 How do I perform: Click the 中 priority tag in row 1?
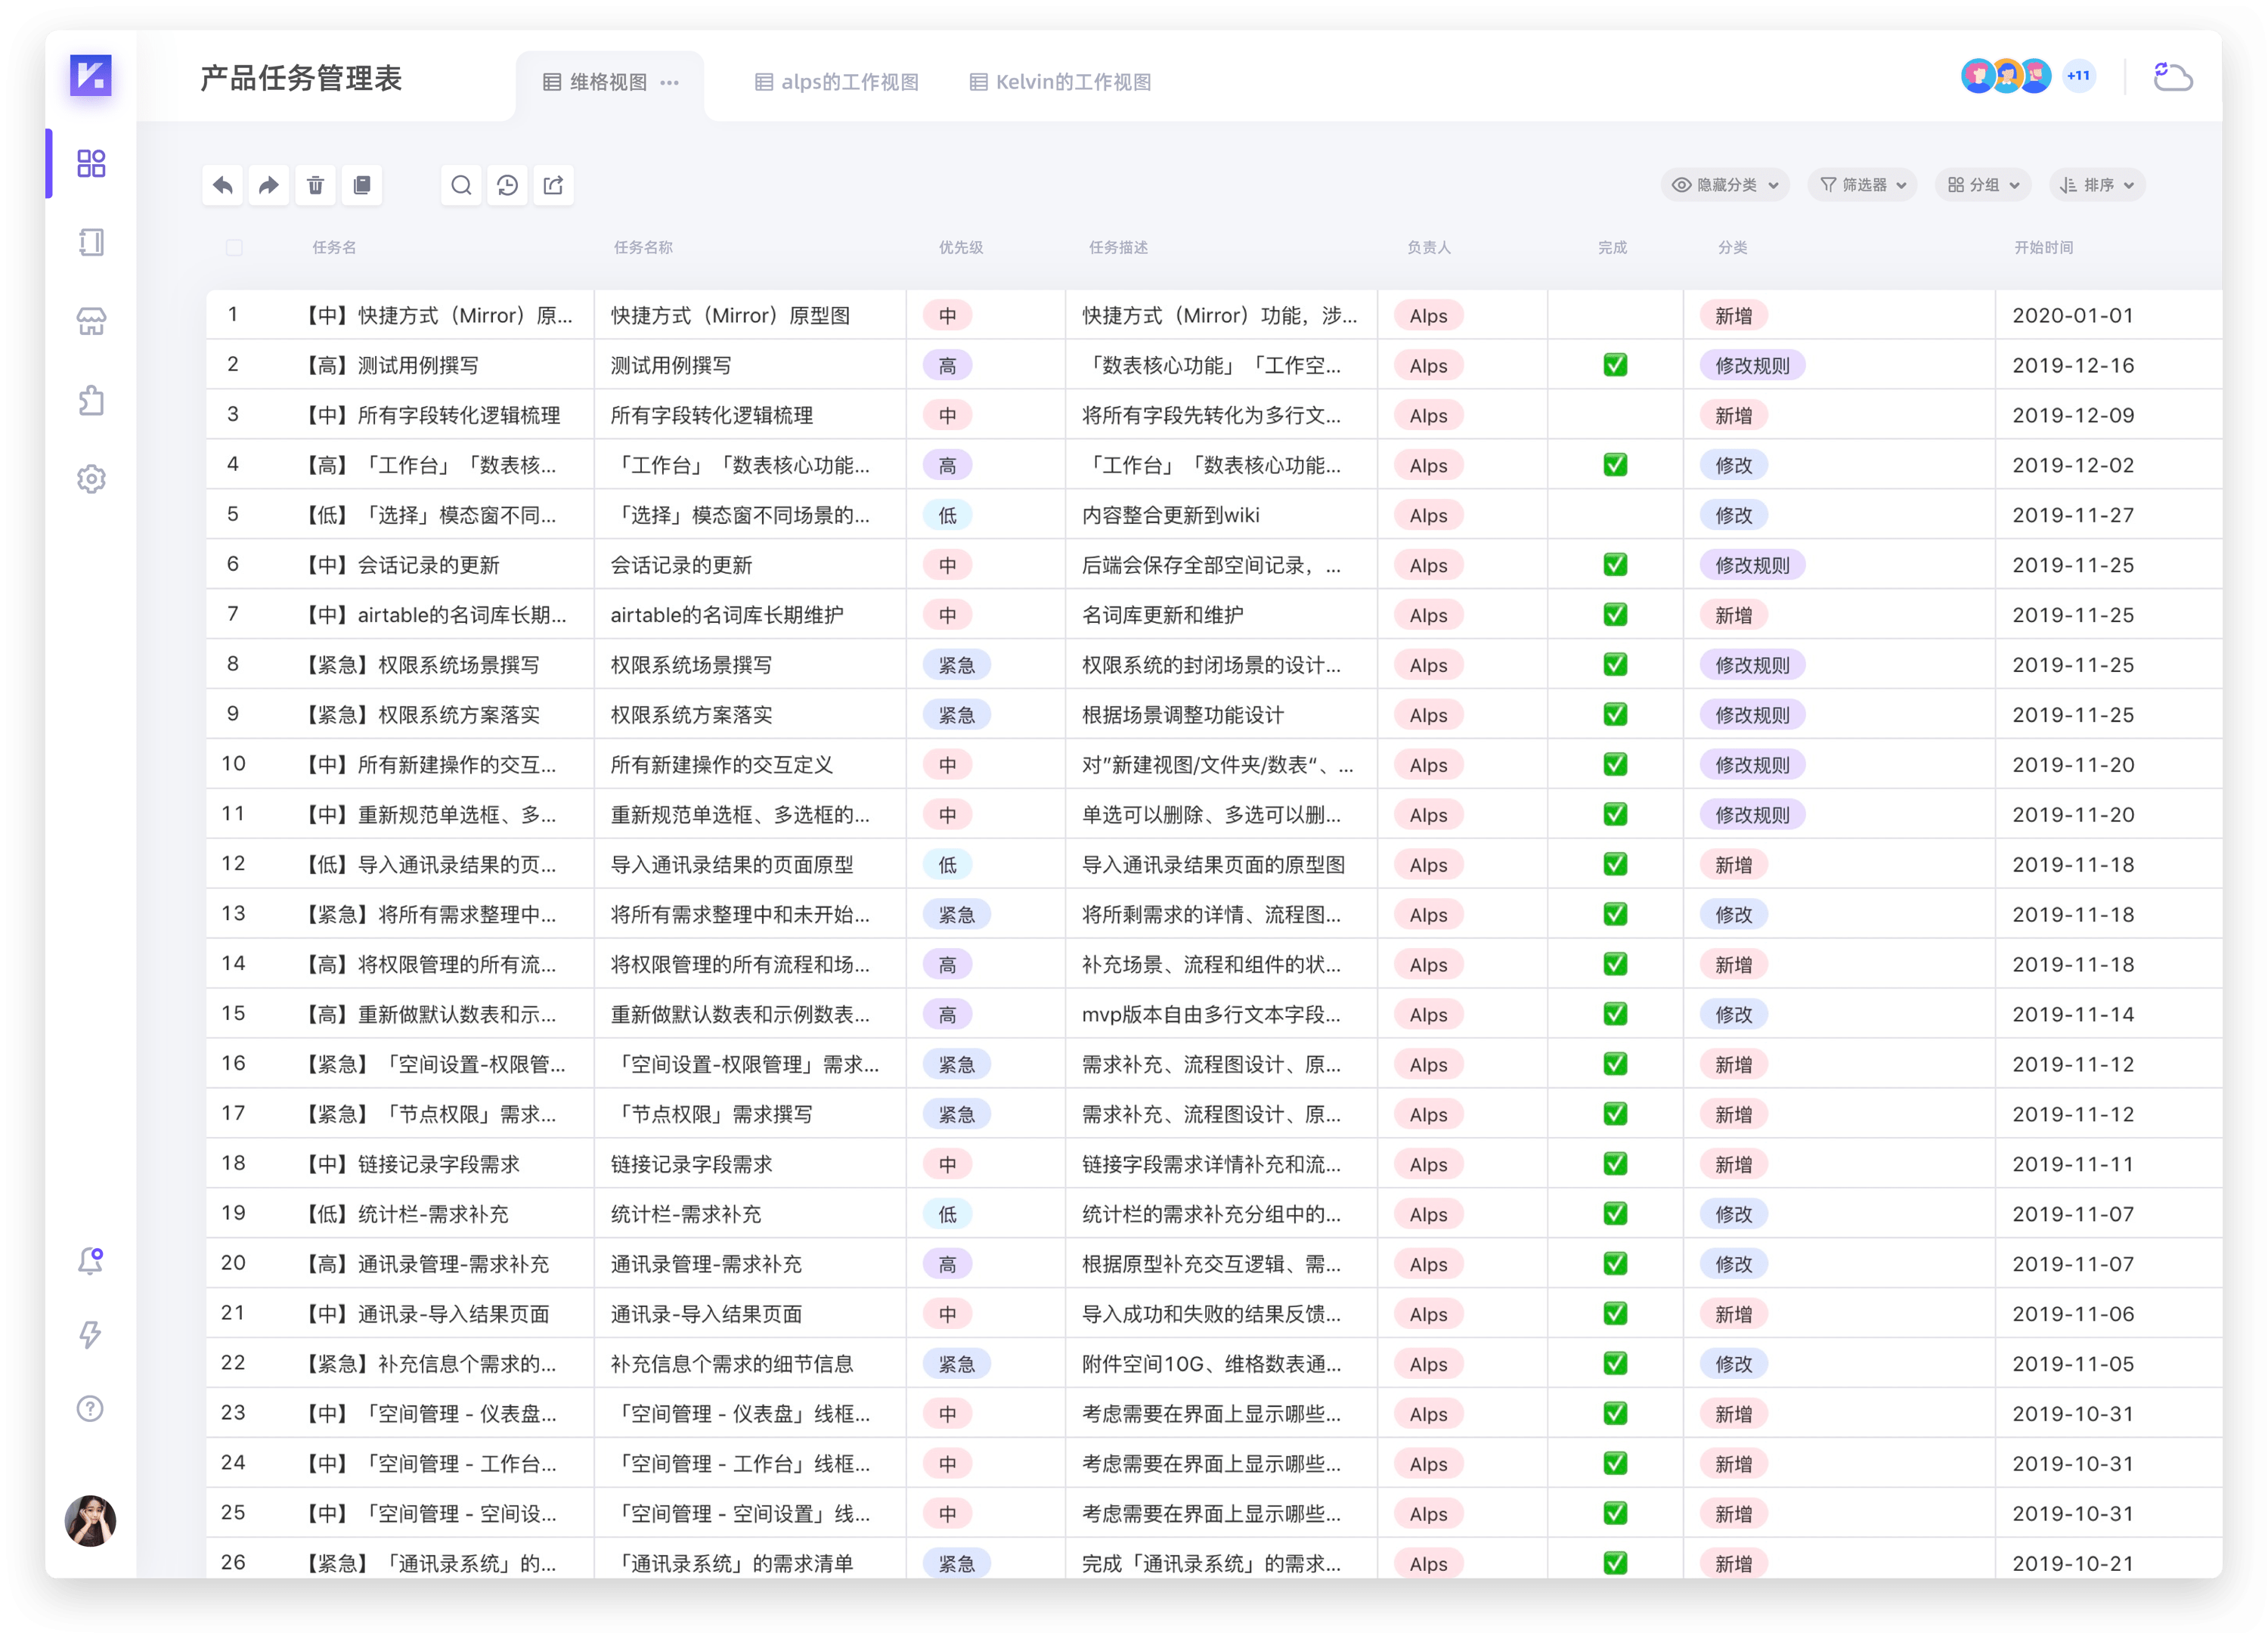(x=947, y=316)
